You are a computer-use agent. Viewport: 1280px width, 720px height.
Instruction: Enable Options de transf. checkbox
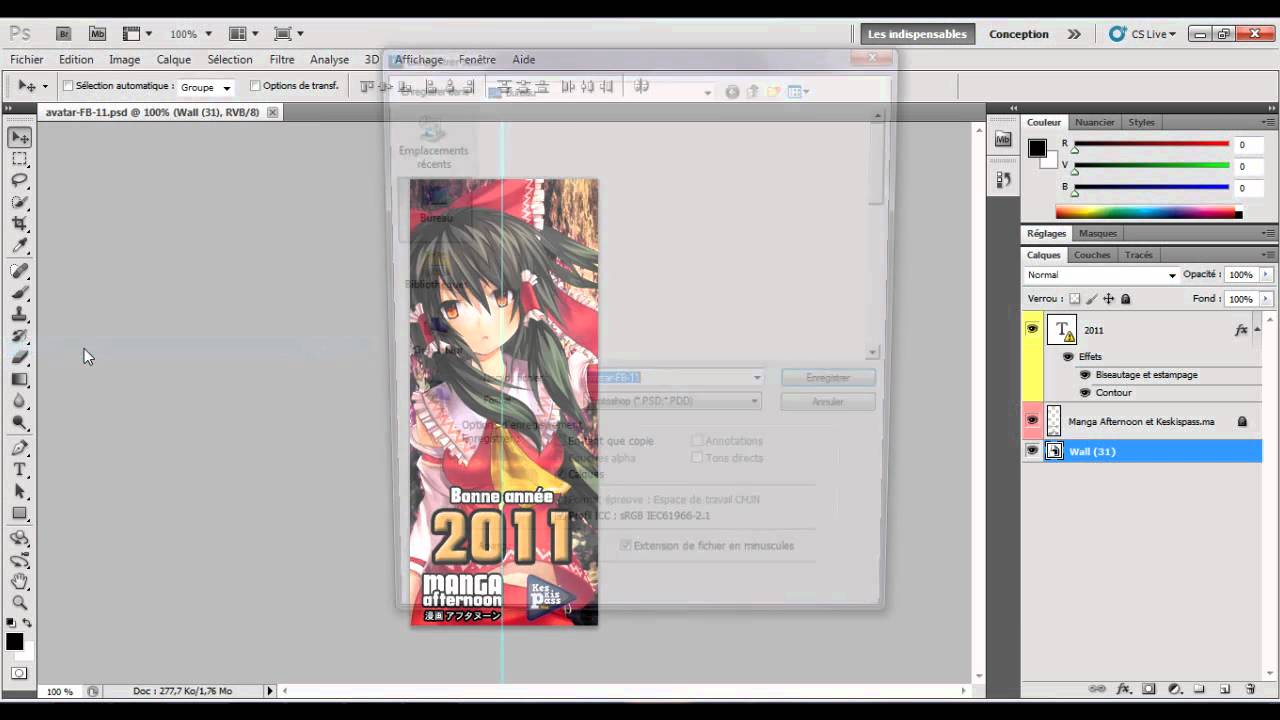point(255,86)
